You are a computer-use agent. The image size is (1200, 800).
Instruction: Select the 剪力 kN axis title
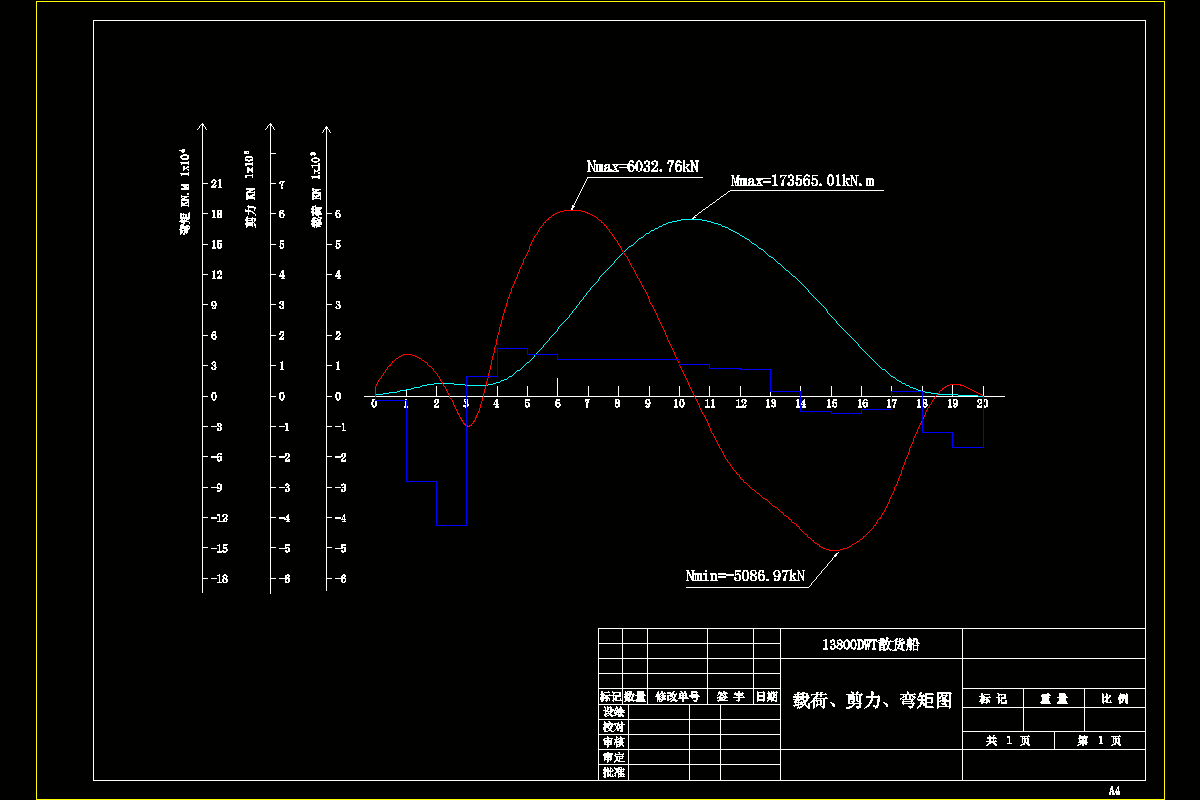coord(250,190)
